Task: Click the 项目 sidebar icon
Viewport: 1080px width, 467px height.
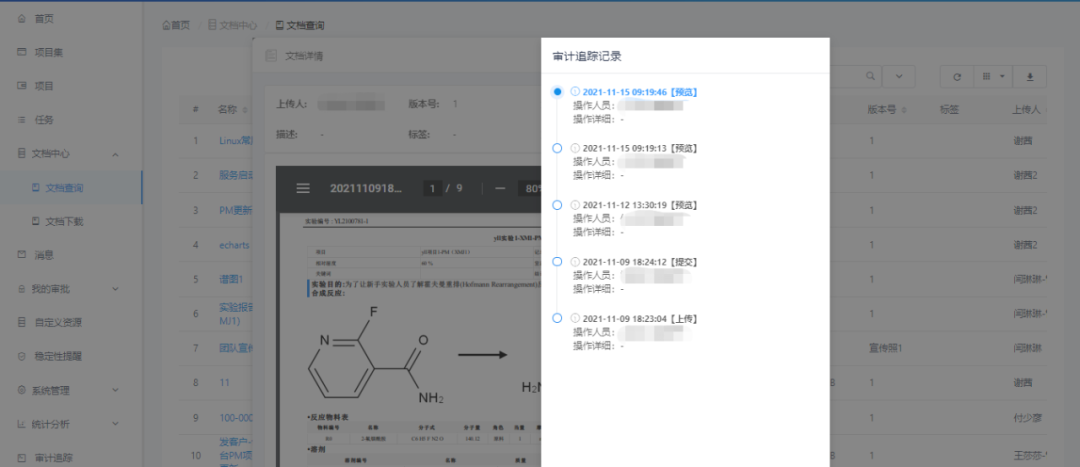Action: click(x=22, y=86)
